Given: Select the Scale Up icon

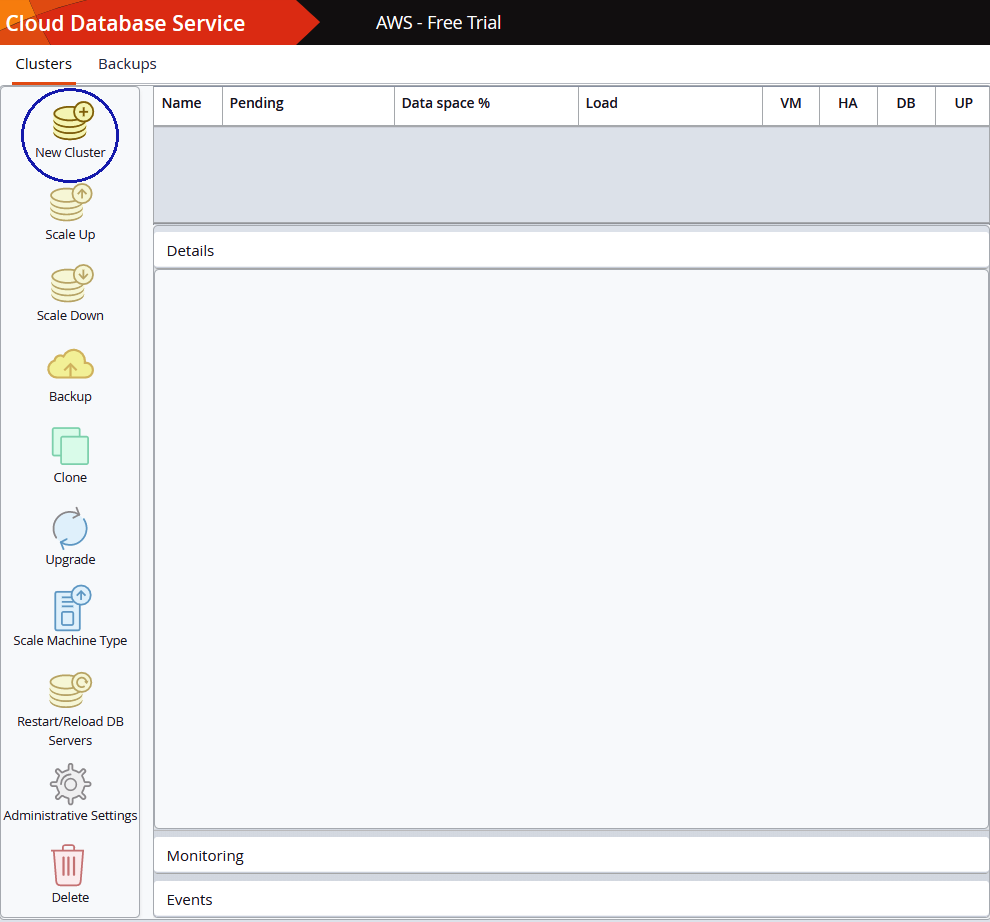Looking at the screenshot, I should click(x=70, y=204).
